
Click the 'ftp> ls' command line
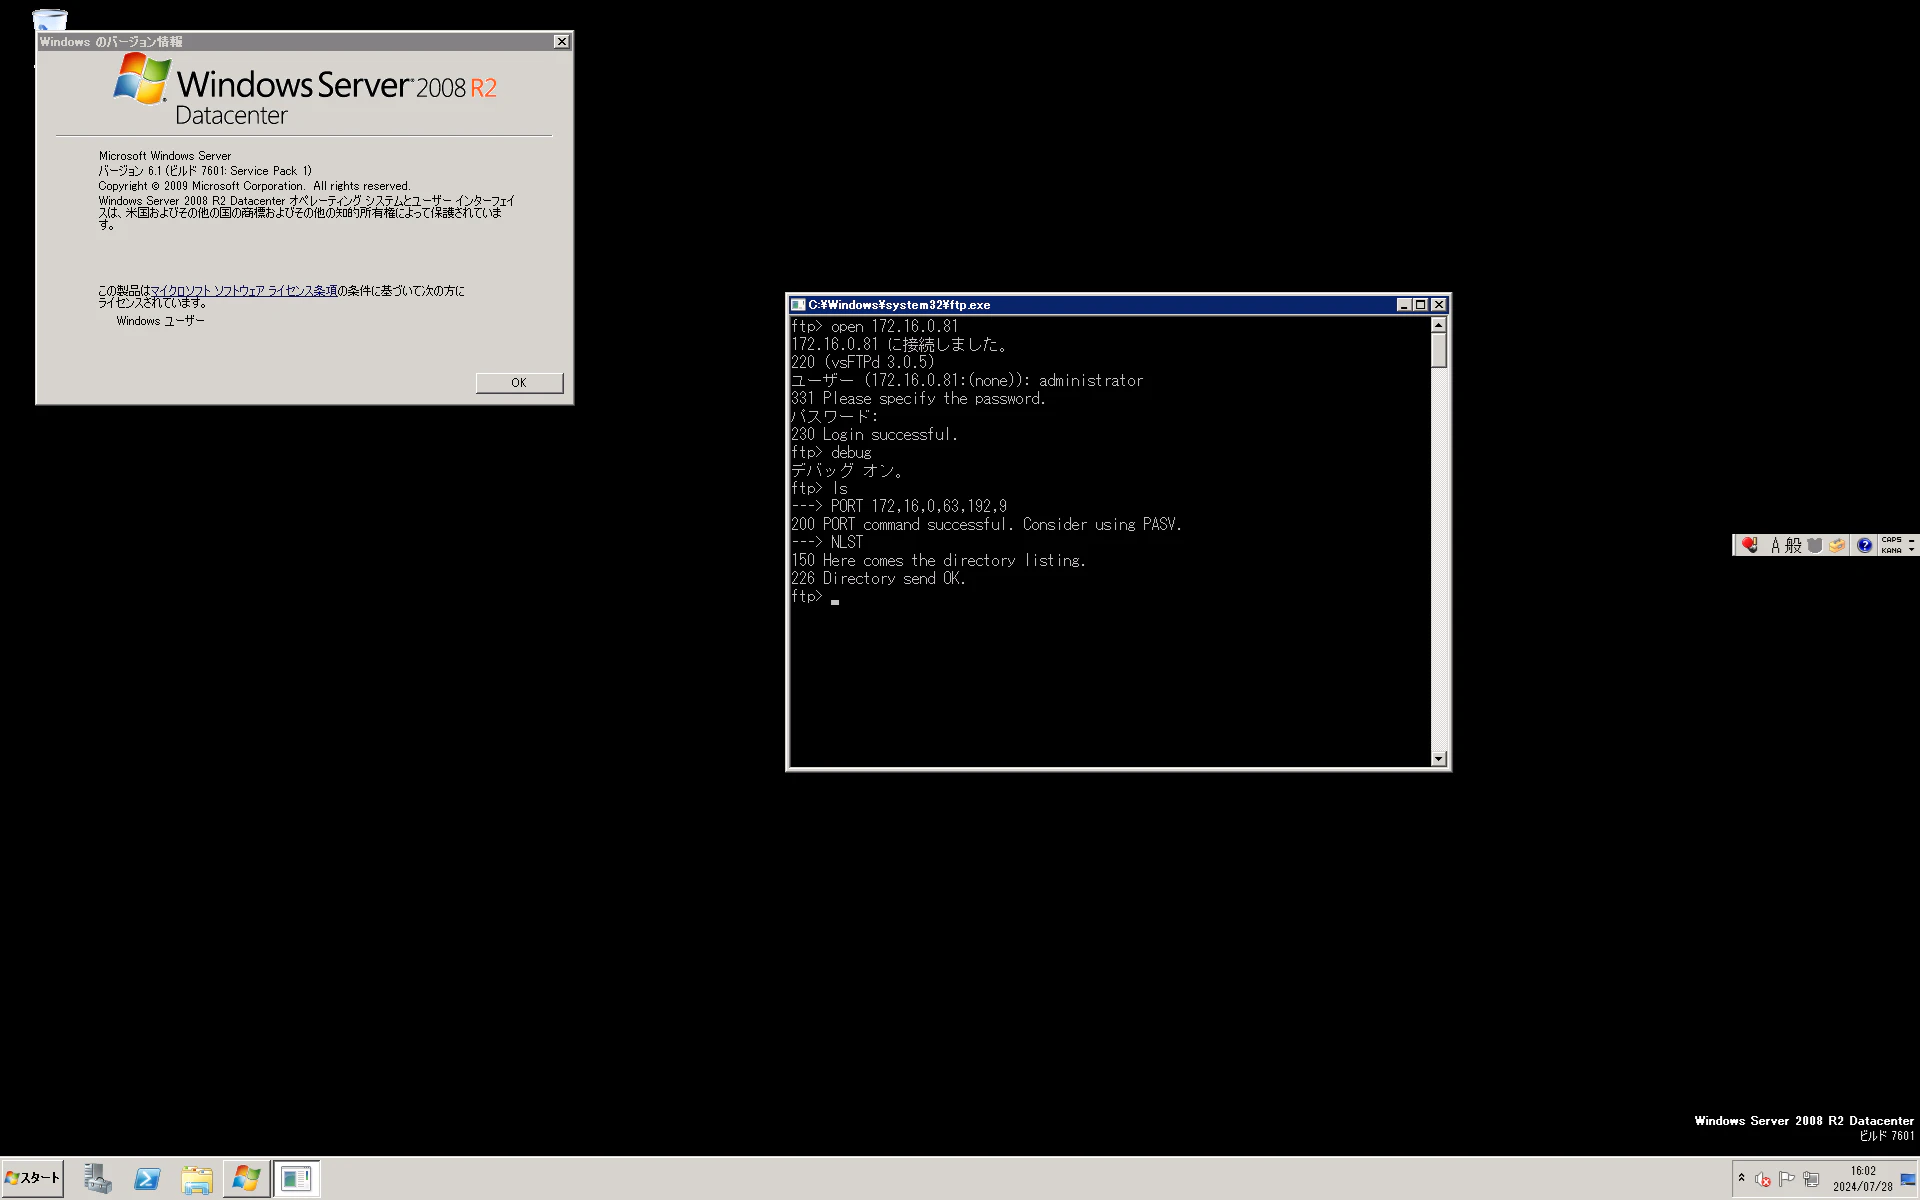(818, 489)
